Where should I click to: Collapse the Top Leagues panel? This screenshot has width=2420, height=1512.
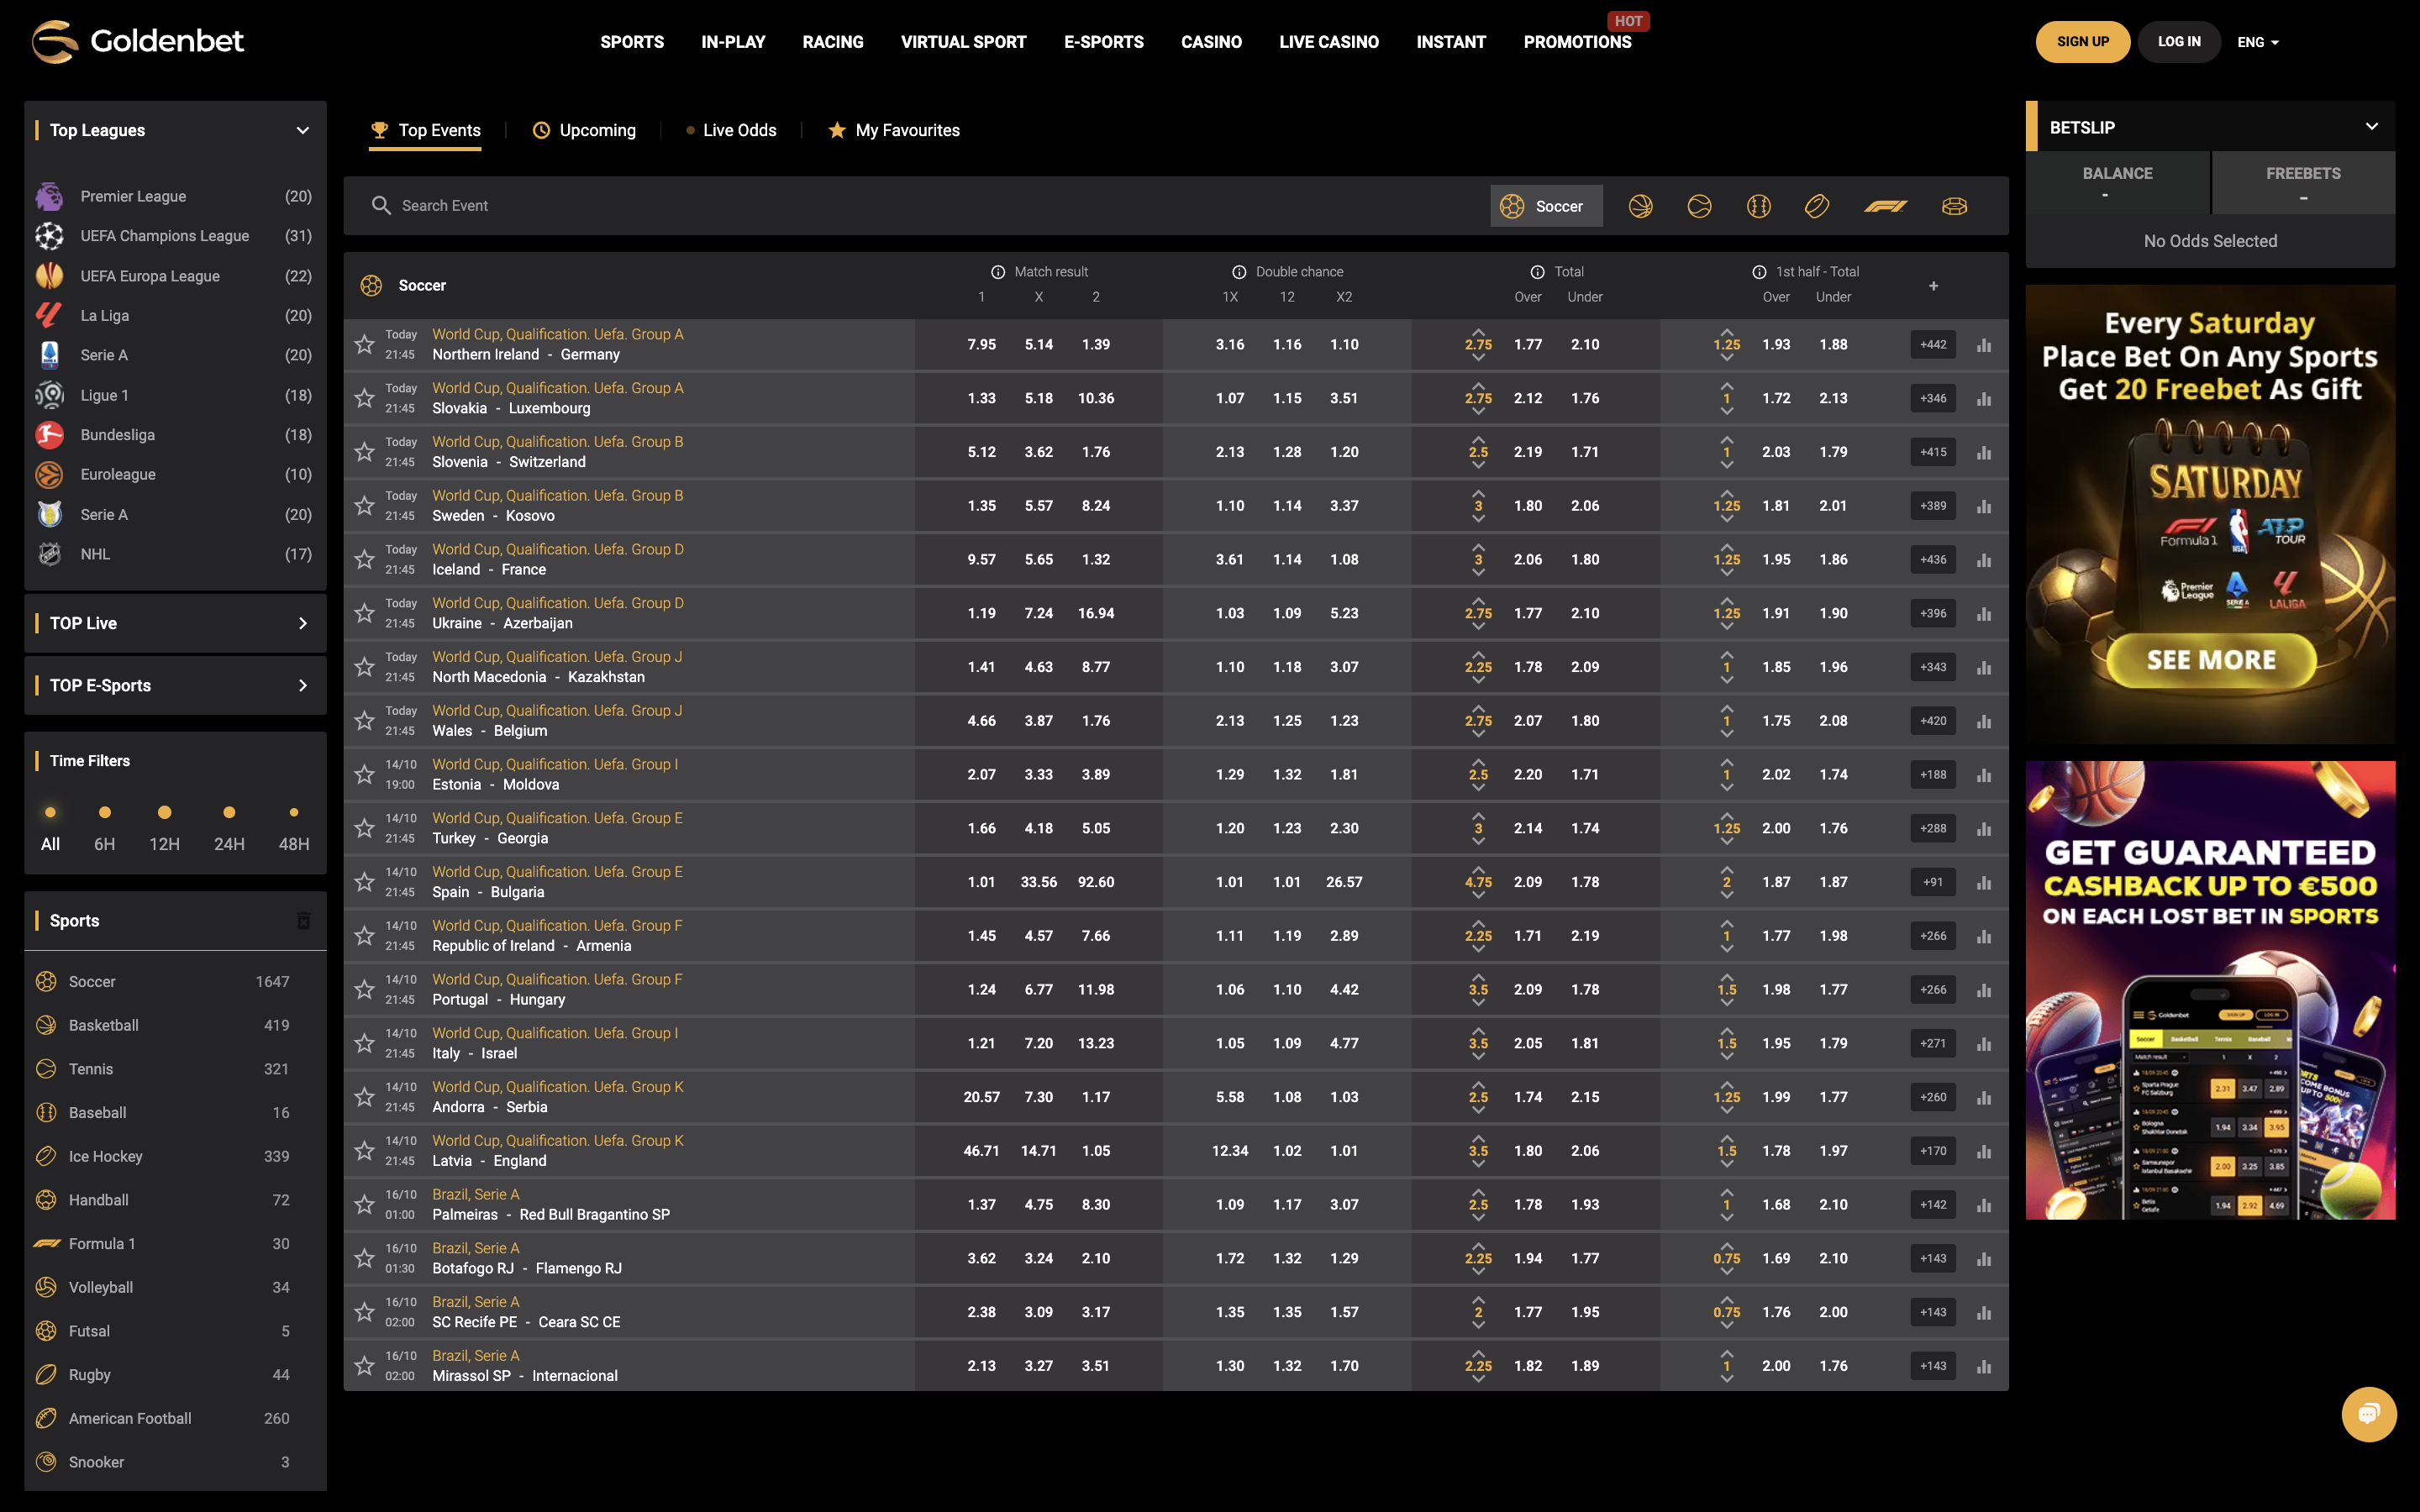302,130
